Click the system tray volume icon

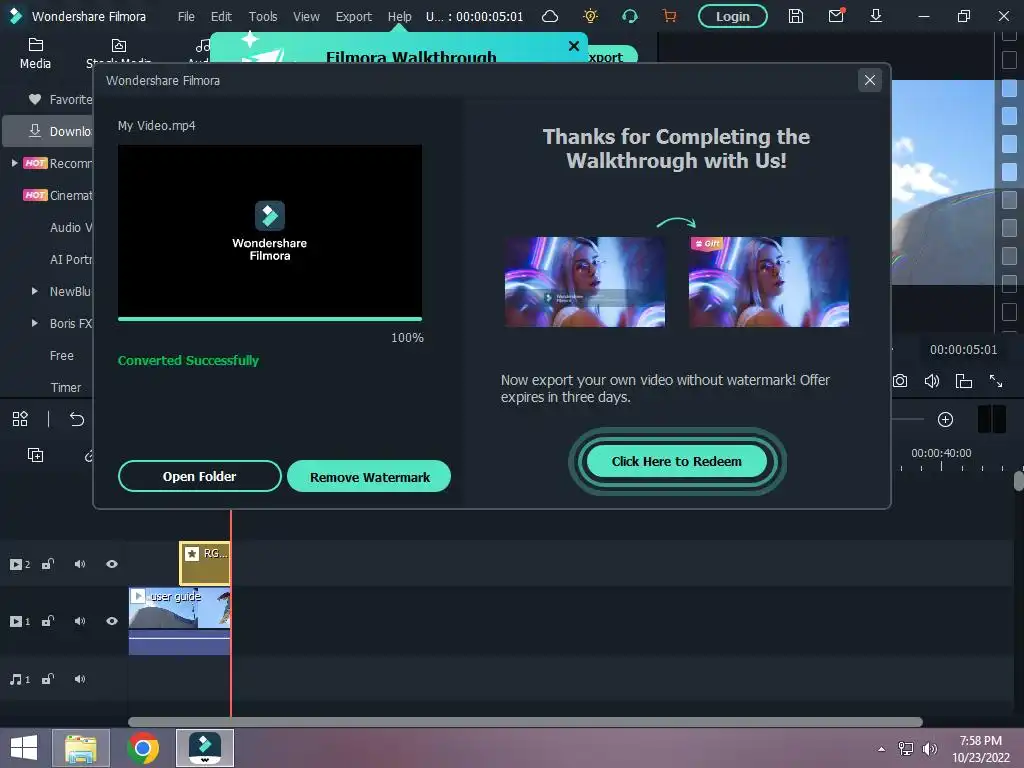point(929,749)
